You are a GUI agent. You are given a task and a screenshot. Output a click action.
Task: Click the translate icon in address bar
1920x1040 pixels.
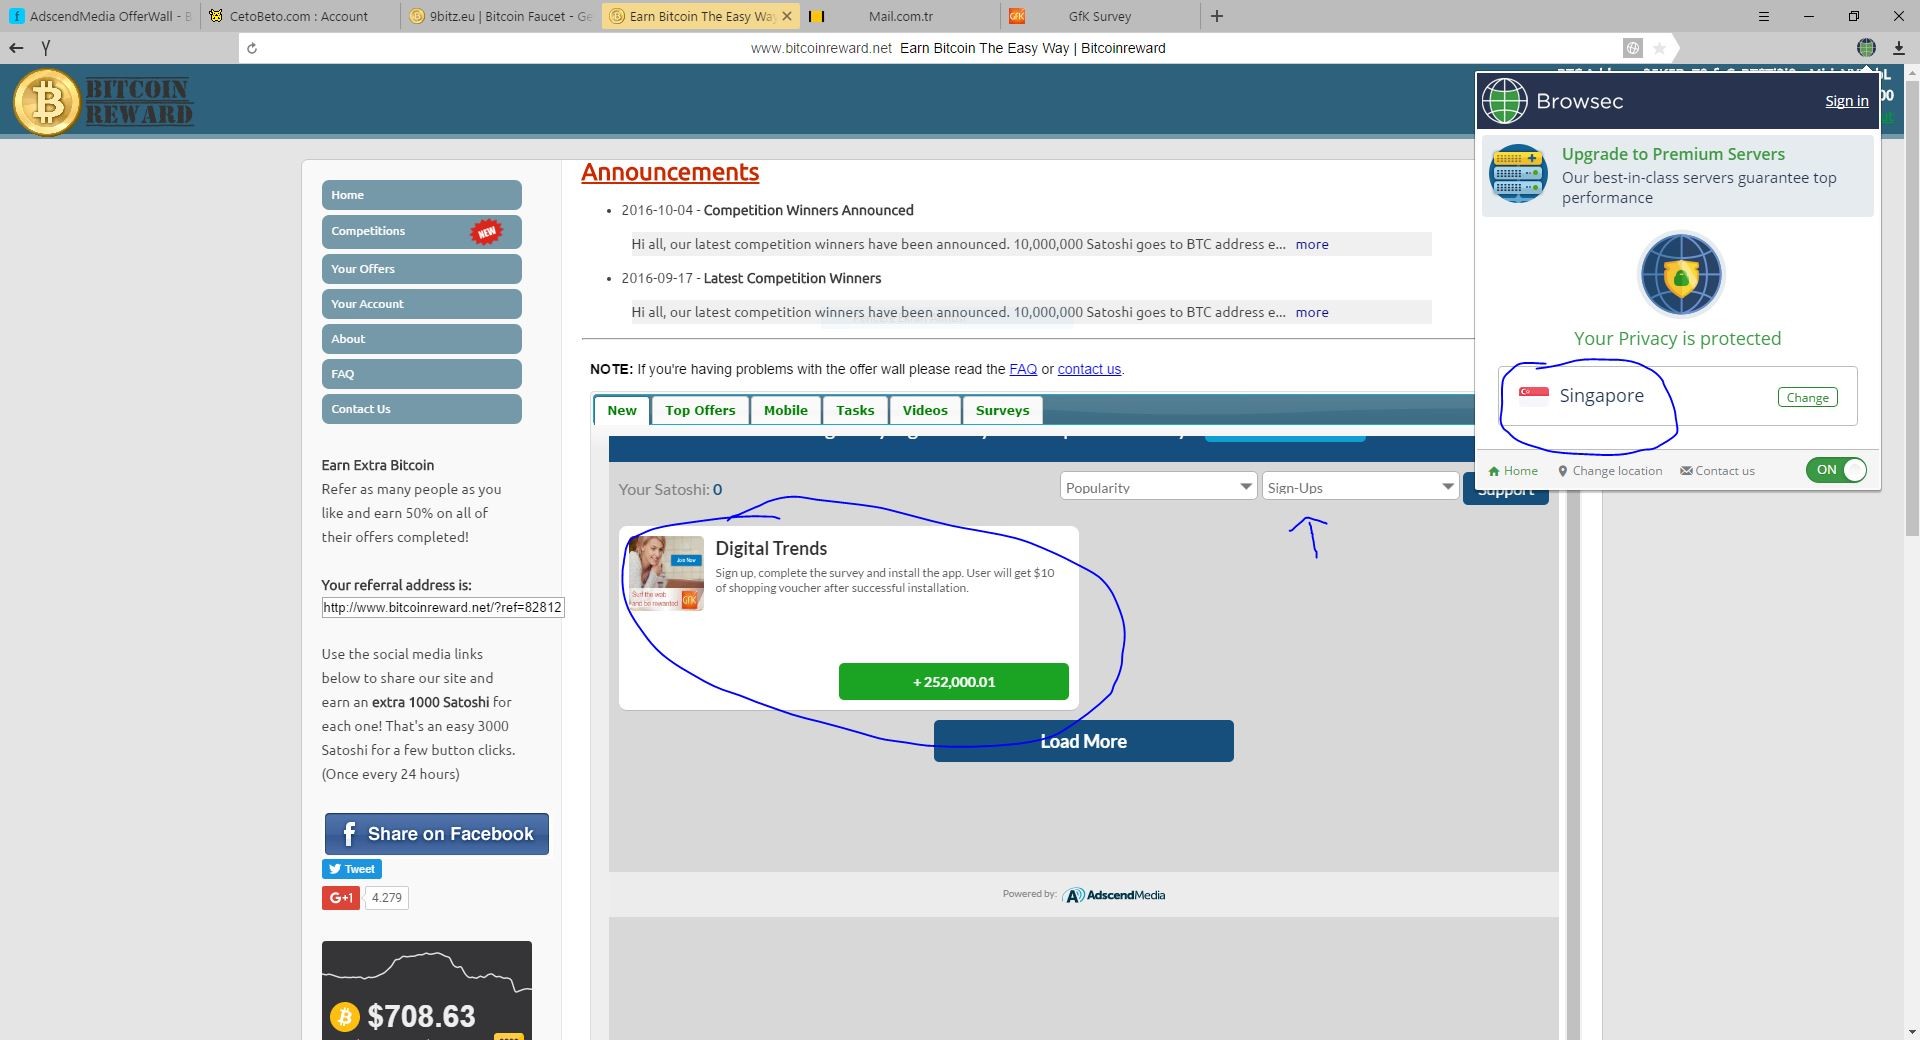(1632, 48)
